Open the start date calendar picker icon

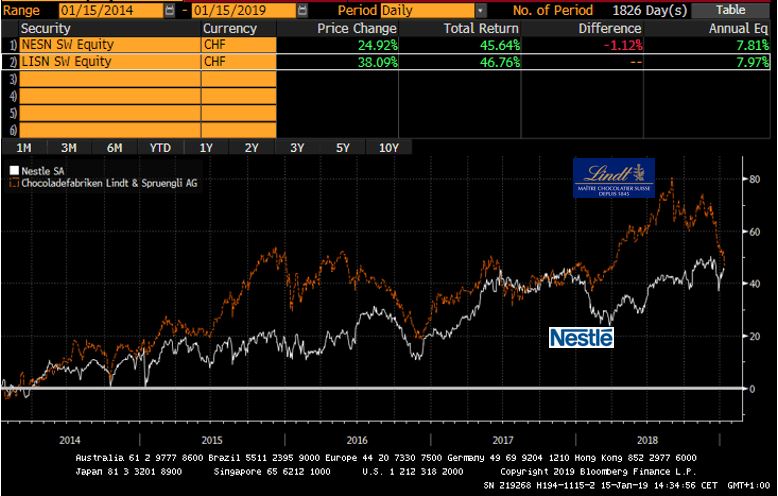(170, 10)
